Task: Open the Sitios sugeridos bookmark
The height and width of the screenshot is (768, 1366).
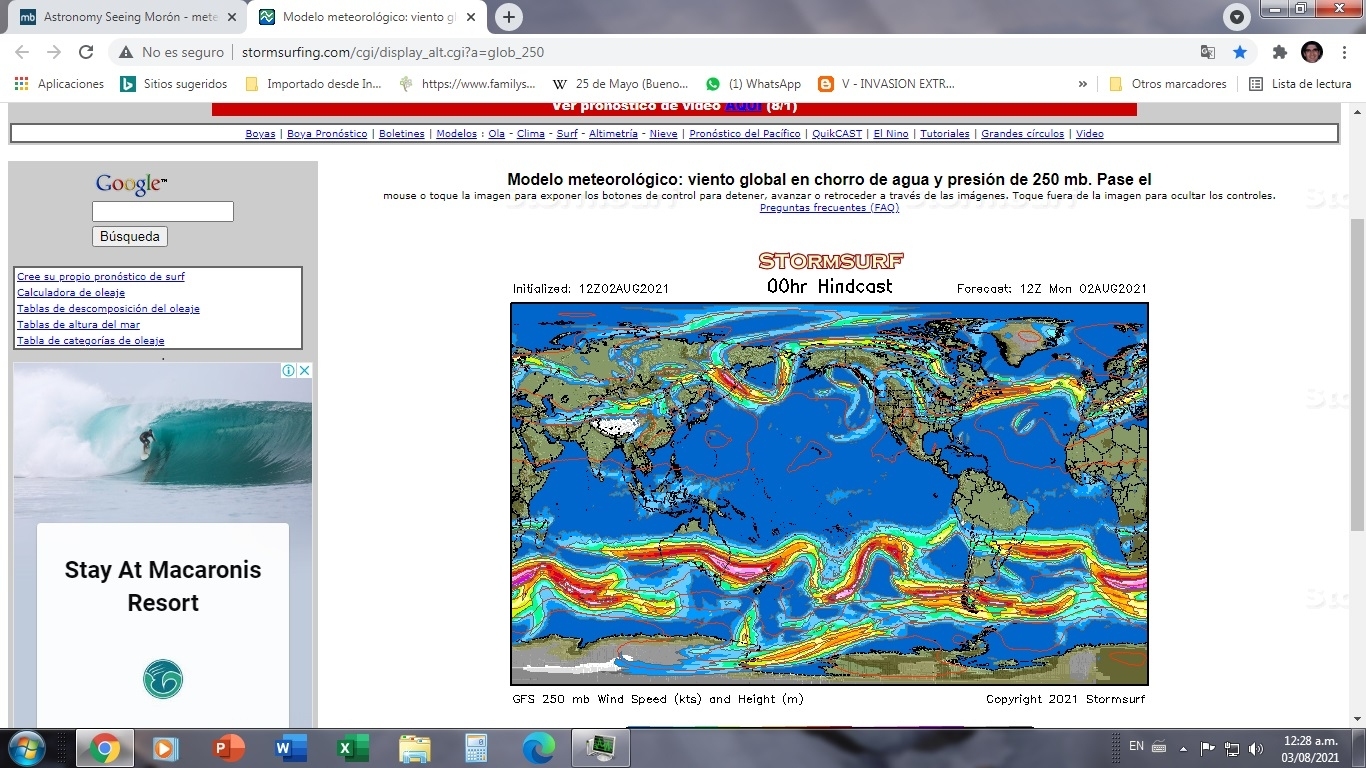Action: 174,84
